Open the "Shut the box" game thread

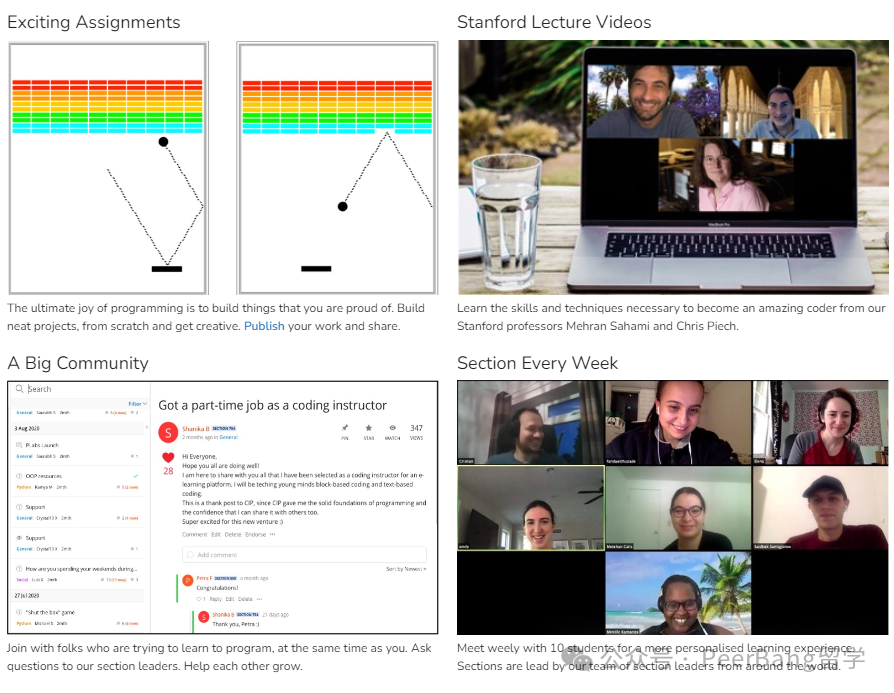(77, 618)
